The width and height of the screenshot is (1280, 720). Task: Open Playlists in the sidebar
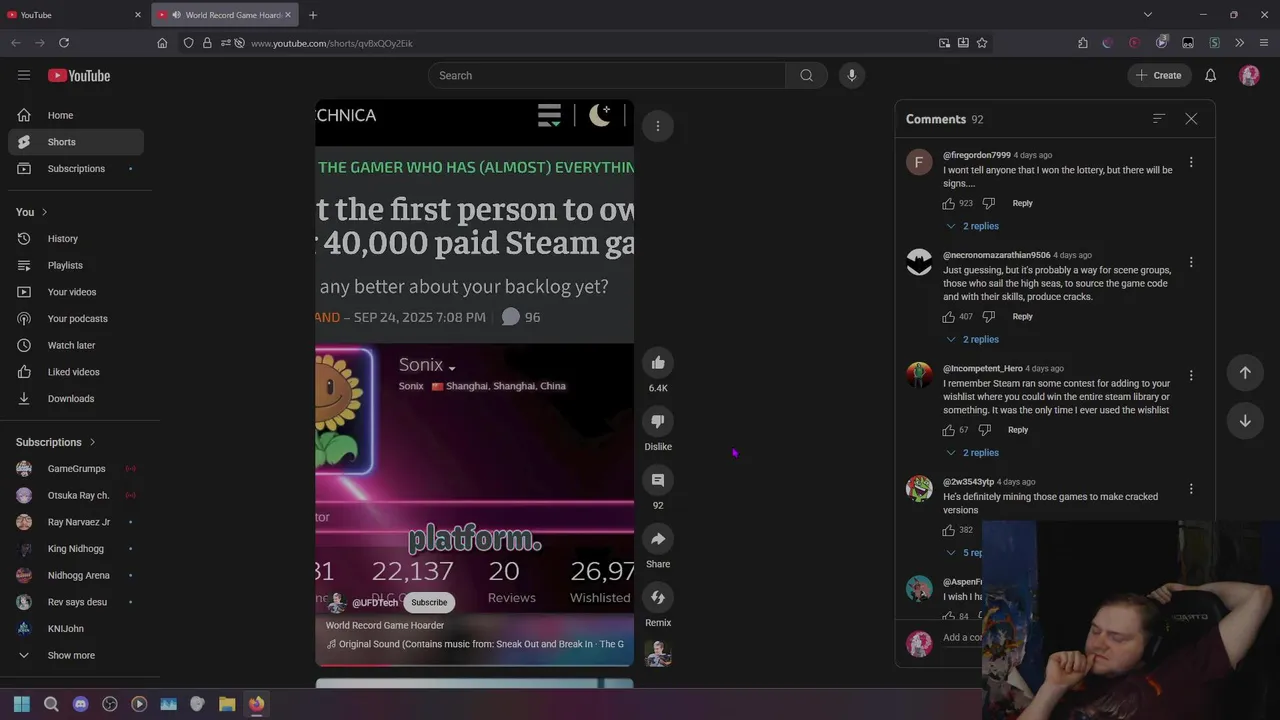tap(76, 265)
